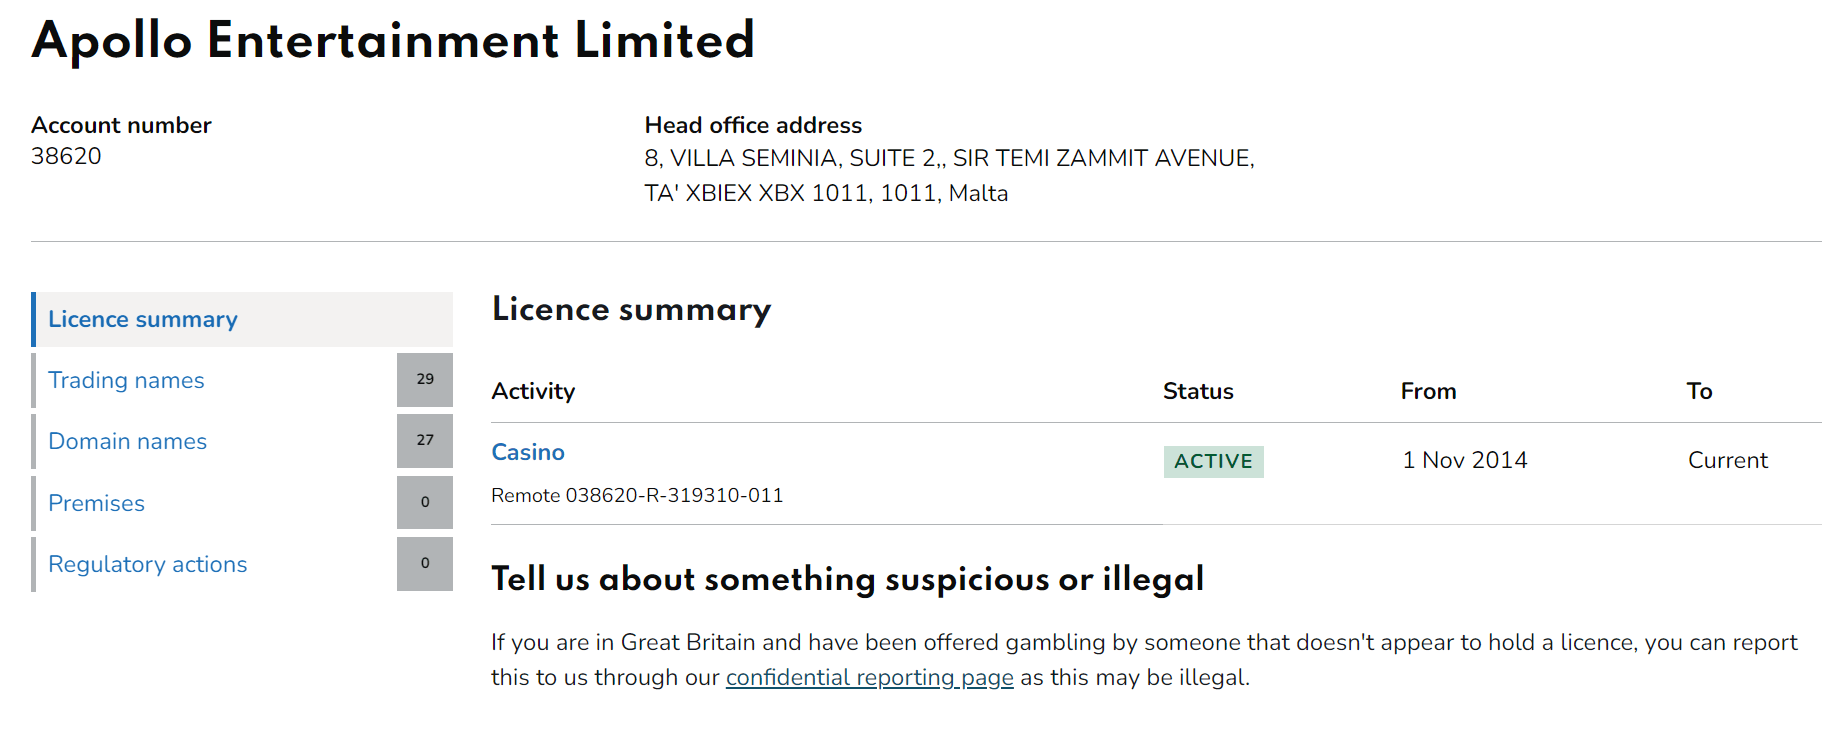Click the green ACTIVE status label
1822x733 pixels.
[x=1213, y=461]
